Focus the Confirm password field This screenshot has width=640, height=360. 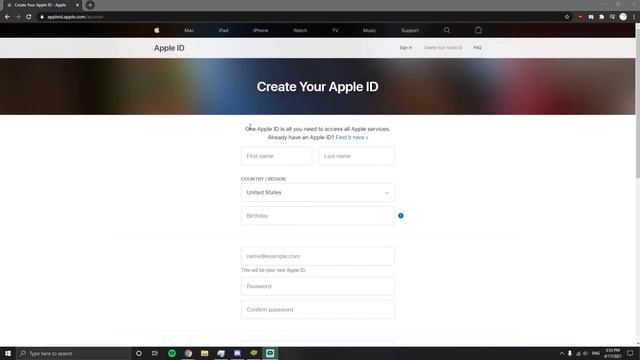point(318,309)
